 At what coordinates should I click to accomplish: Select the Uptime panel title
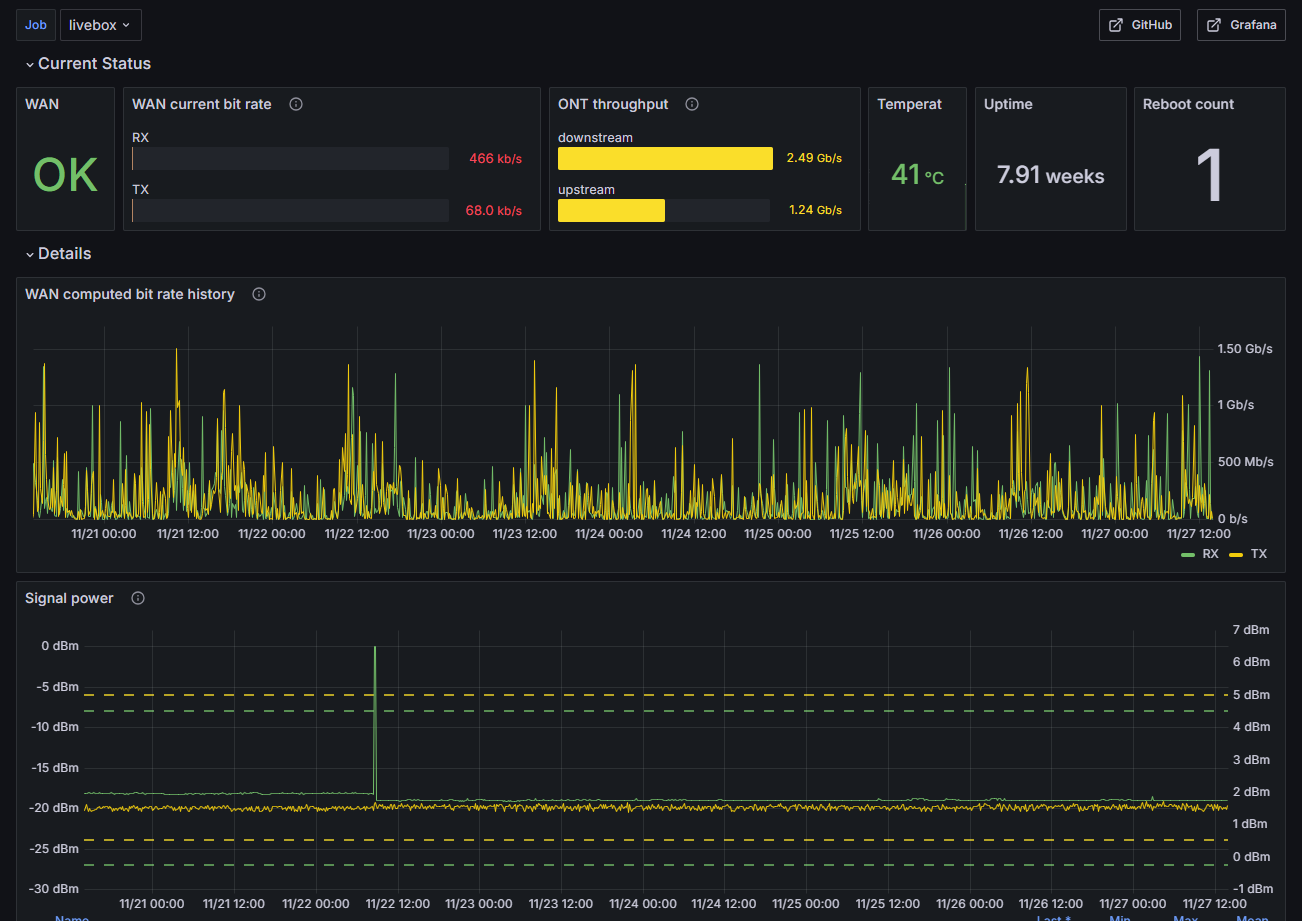[x=1008, y=104]
